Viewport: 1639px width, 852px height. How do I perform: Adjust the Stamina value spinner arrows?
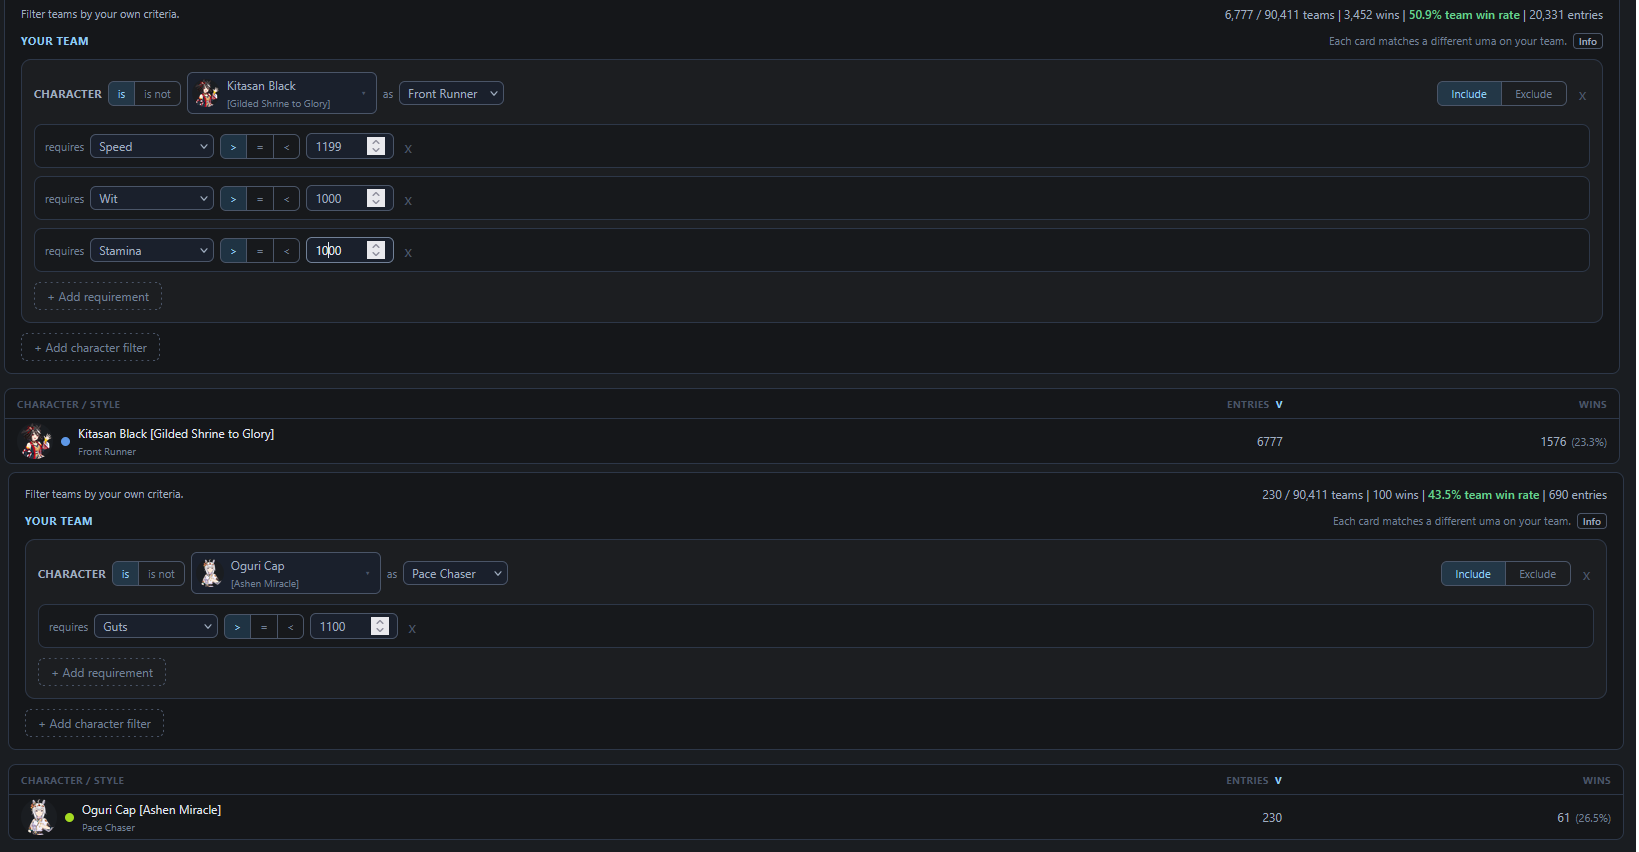coord(376,251)
